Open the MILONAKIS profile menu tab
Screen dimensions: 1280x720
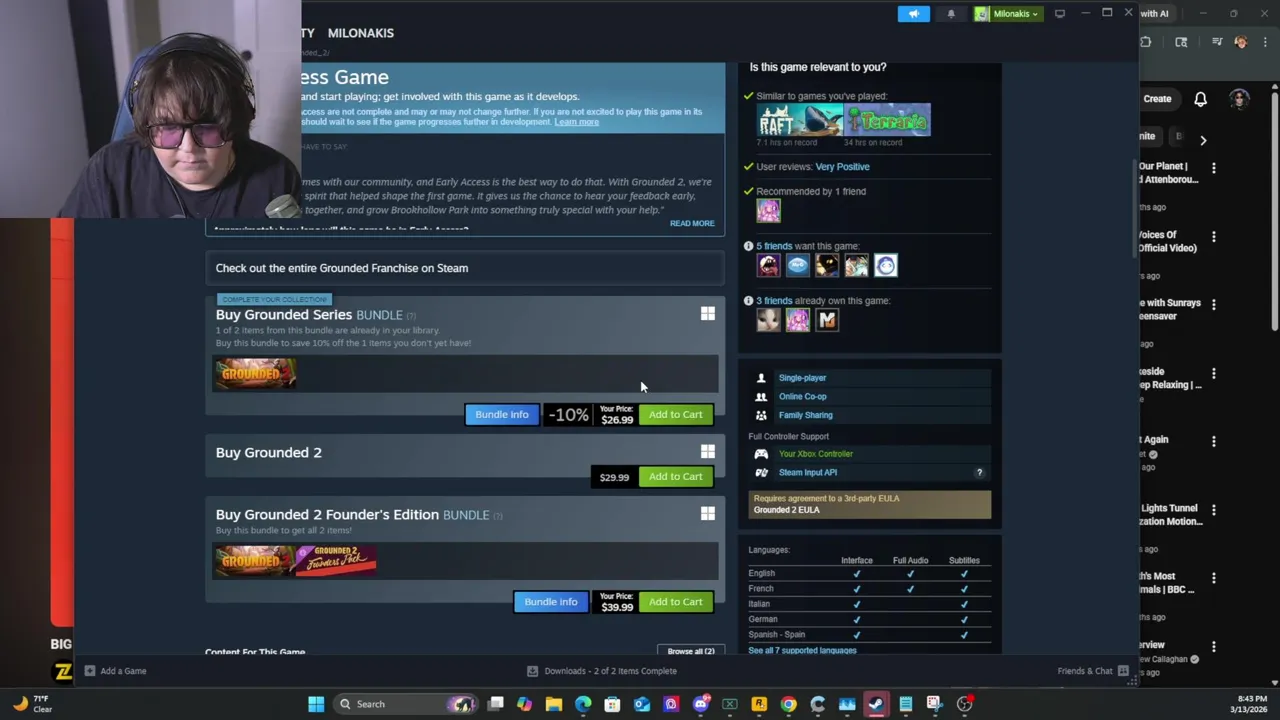coord(360,33)
